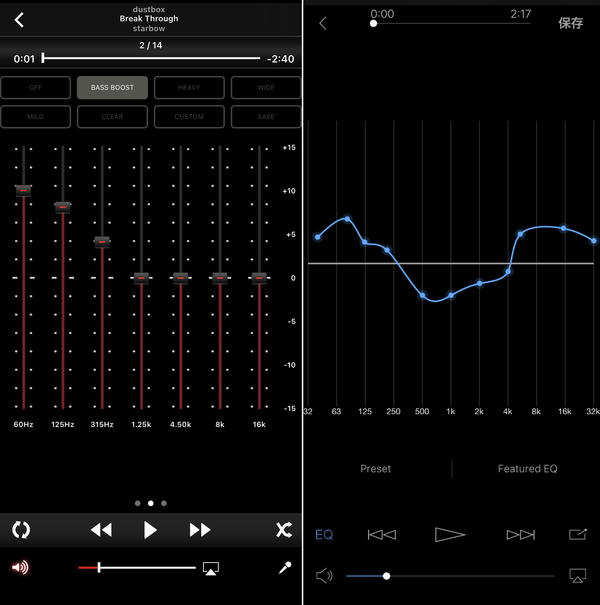Tap the 保存 button
Image resolution: width=600 pixels, height=605 pixels.
tap(570, 23)
